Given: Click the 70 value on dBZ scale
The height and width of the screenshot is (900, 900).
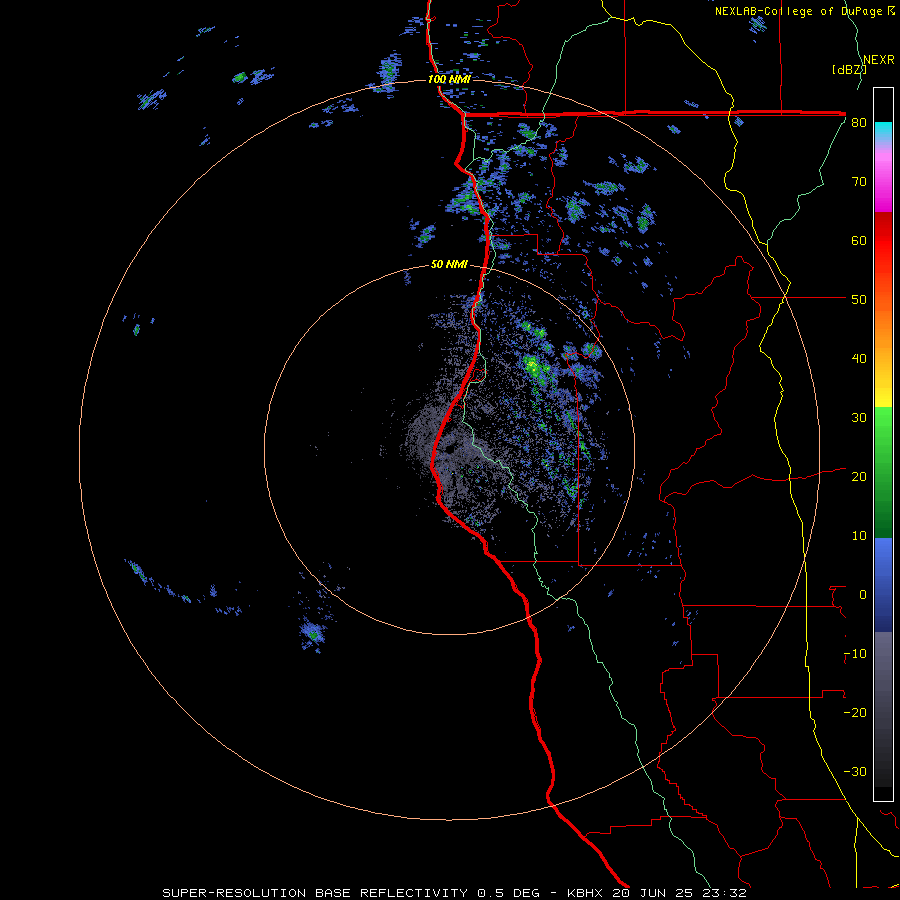Looking at the screenshot, I should [x=859, y=182].
